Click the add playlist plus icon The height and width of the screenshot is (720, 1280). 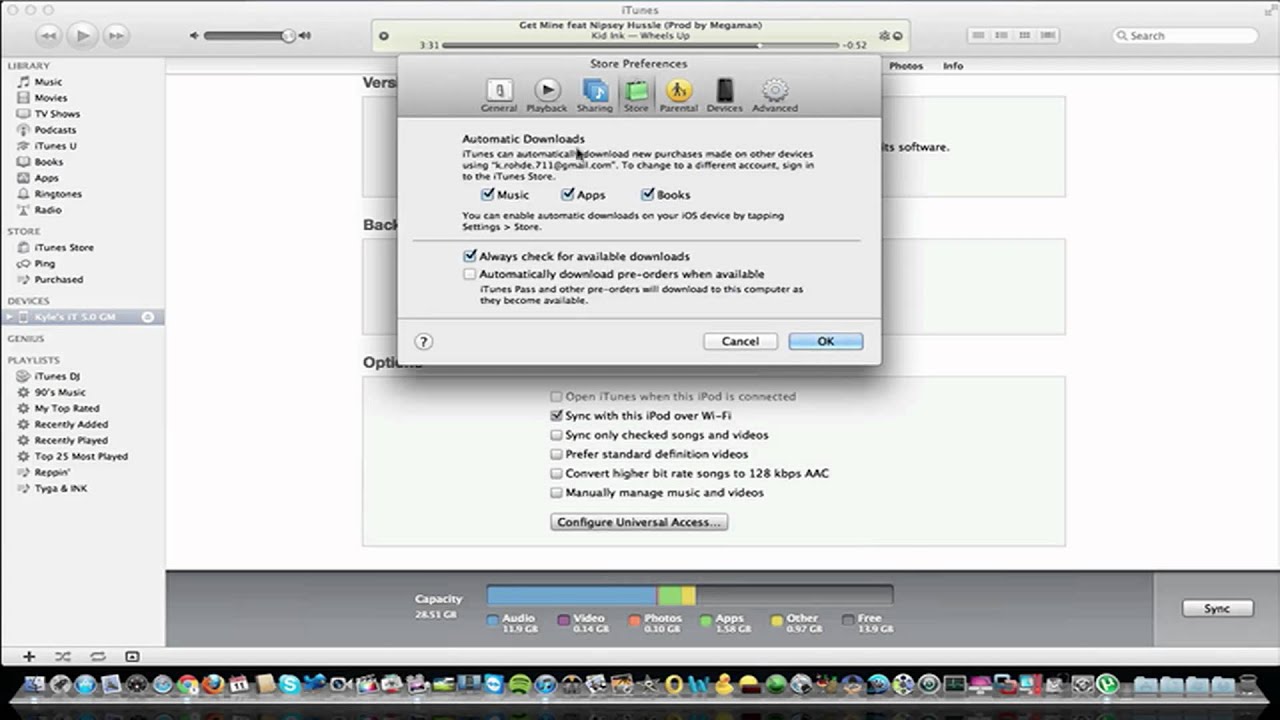pos(29,657)
